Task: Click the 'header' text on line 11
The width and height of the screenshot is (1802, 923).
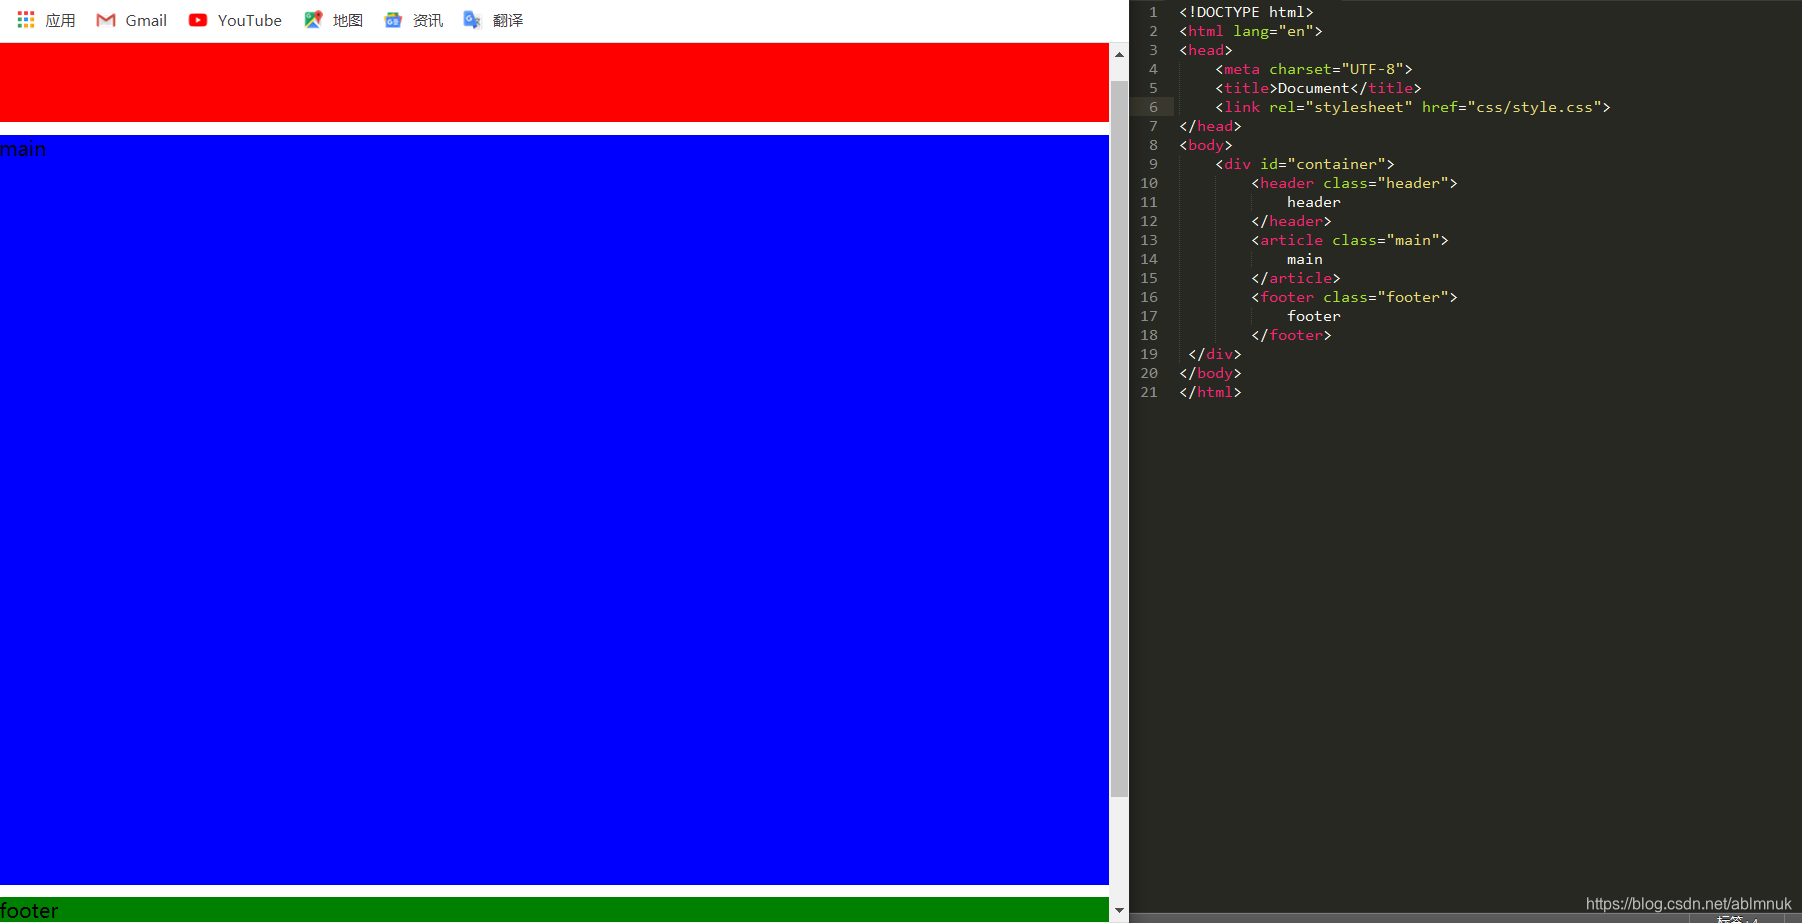Action: tap(1314, 202)
